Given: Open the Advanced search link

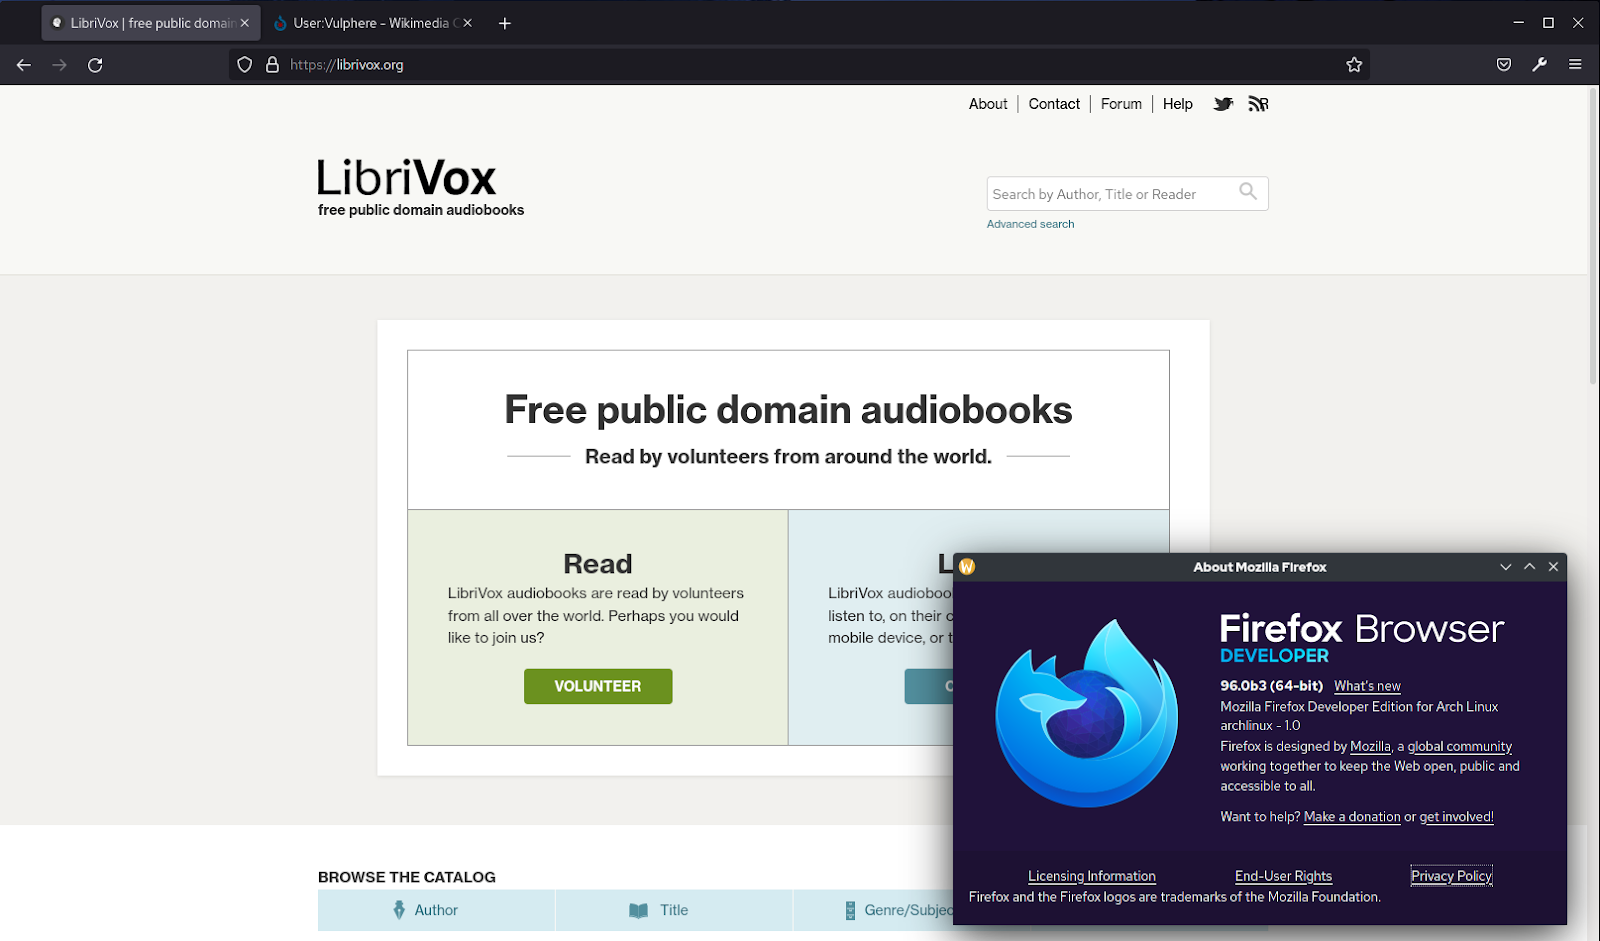Looking at the screenshot, I should [x=1030, y=224].
